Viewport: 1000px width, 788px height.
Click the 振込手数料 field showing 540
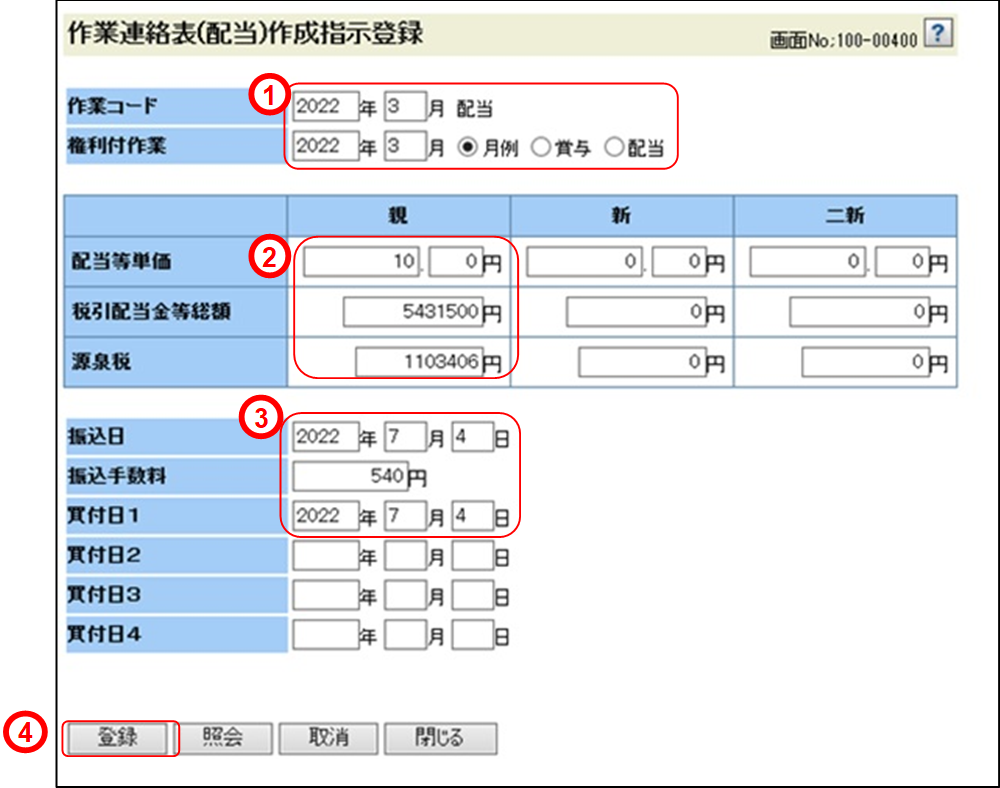click(x=350, y=475)
